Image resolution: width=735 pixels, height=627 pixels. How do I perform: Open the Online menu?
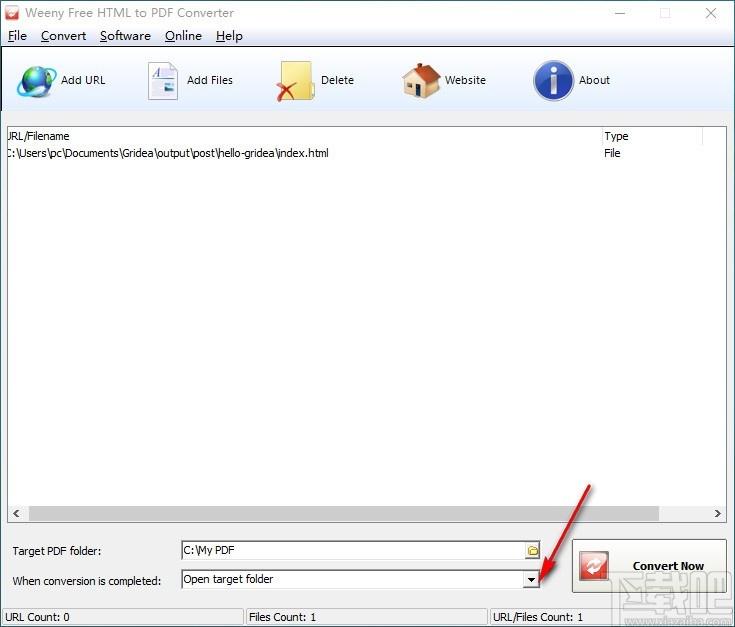click(x=183, y=36)
